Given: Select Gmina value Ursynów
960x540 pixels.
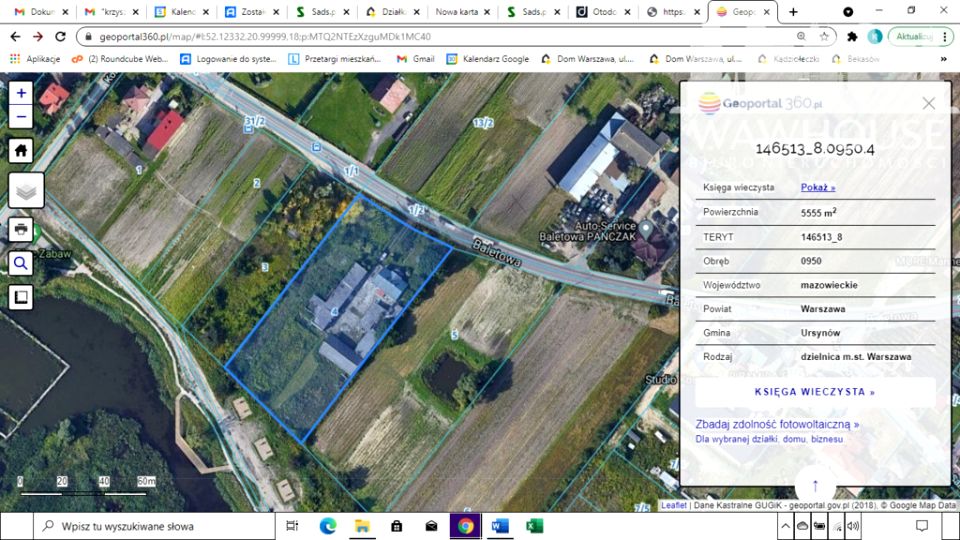Looking at the screenshot, I should [820, 332].
